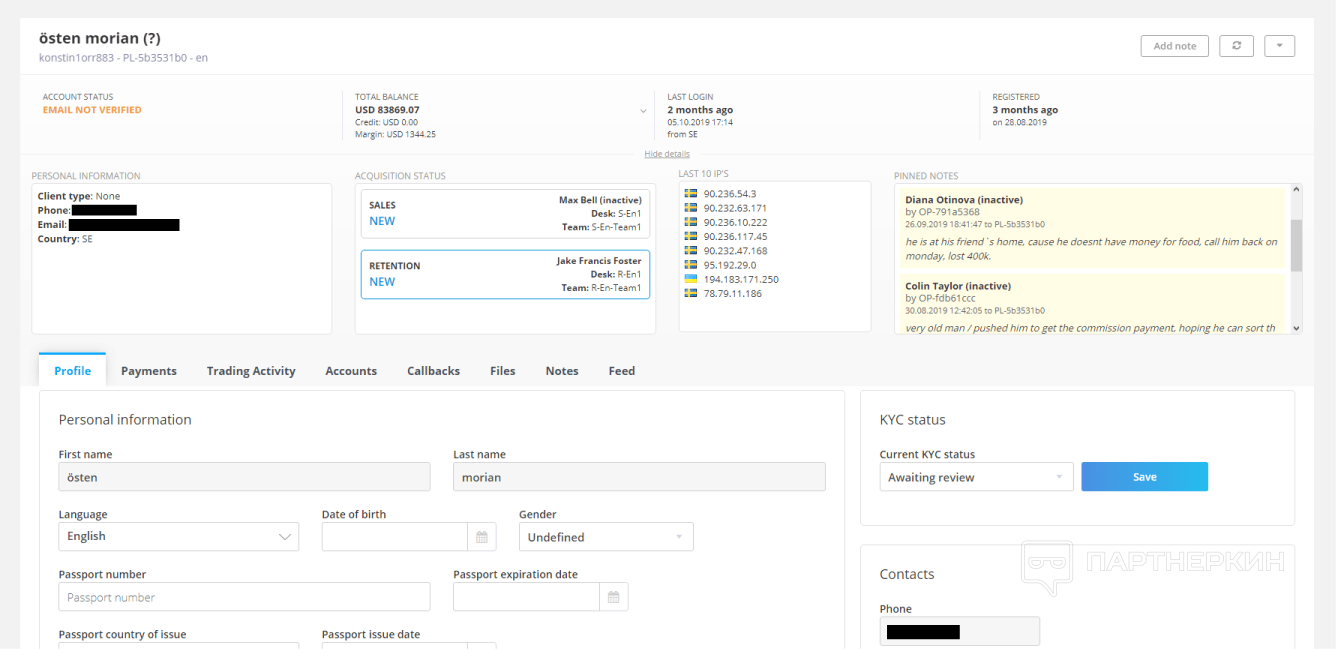This screenshot has width=1336, height=649.
Task: Open the caret menu beside refresh
Action: [x=1279, y=46]
